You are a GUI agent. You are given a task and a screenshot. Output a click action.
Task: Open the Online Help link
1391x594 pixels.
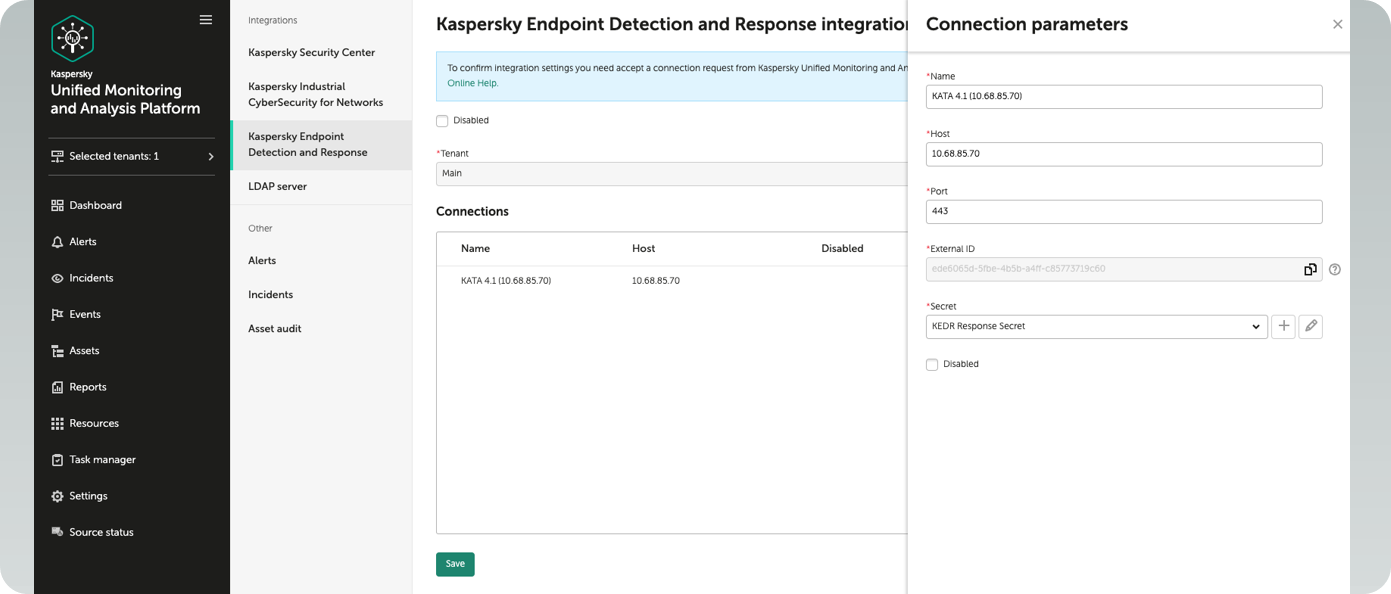472,82
